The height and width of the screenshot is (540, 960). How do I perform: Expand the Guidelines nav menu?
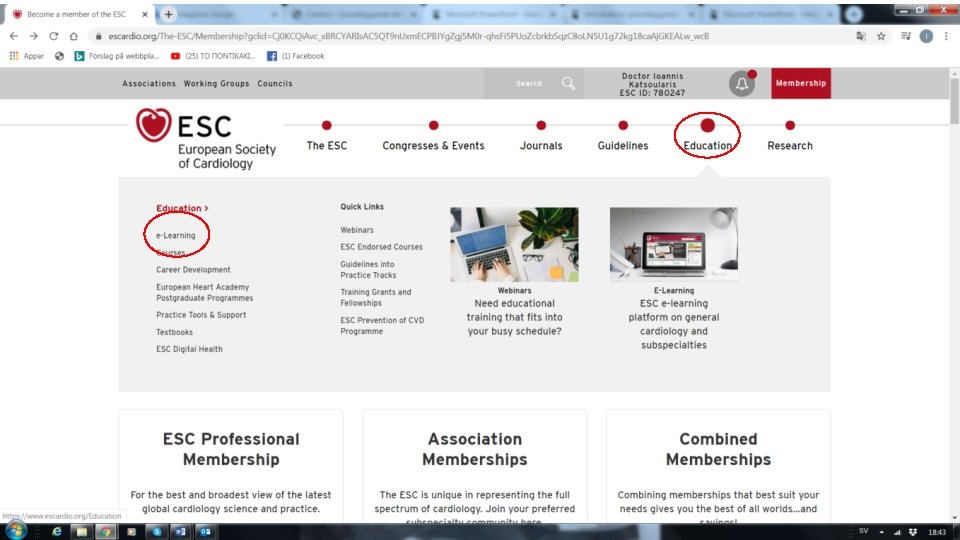click(x=623, y=145)
